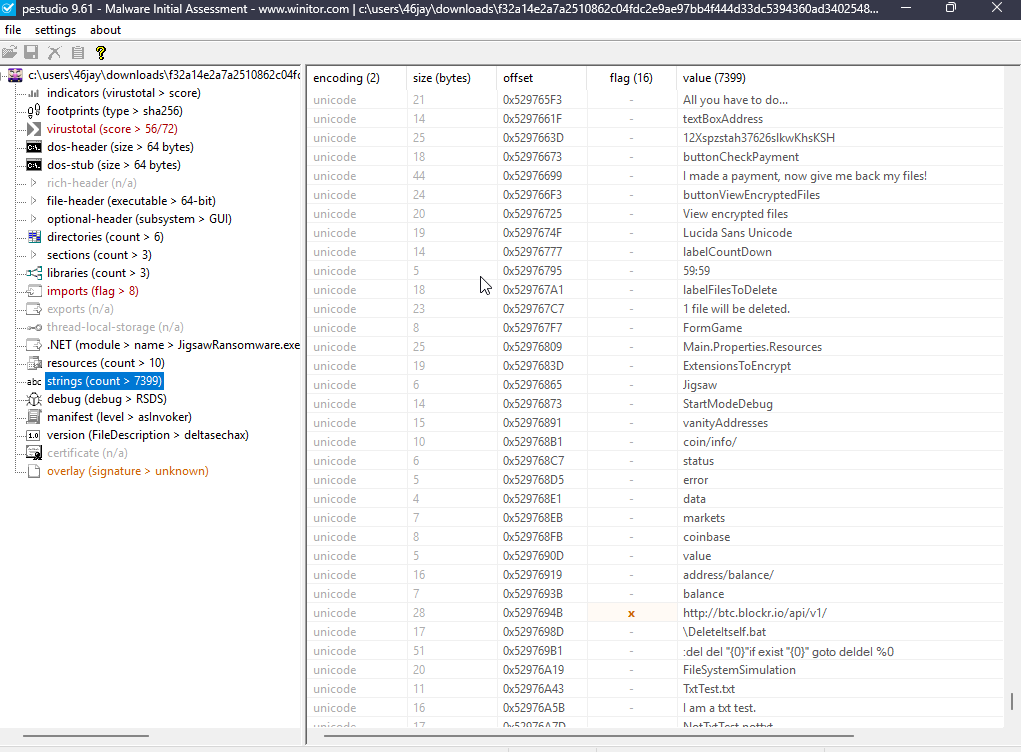1021x752 pixels.
Task: Click the root file executable icon
Action: tap(16, 75)
